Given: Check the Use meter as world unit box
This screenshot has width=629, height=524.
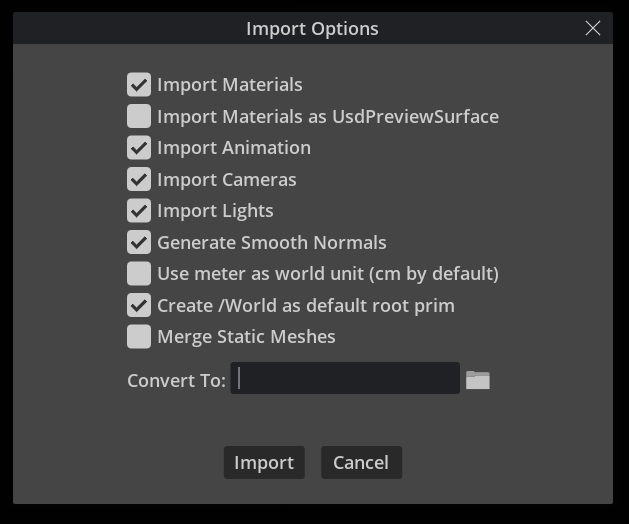Looking at the screenshot, I should coord(139,273).
